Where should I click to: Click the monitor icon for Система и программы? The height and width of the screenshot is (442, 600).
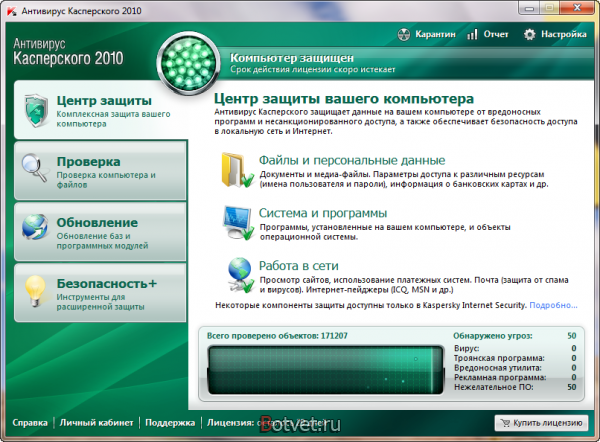click(x=239, y=223)
